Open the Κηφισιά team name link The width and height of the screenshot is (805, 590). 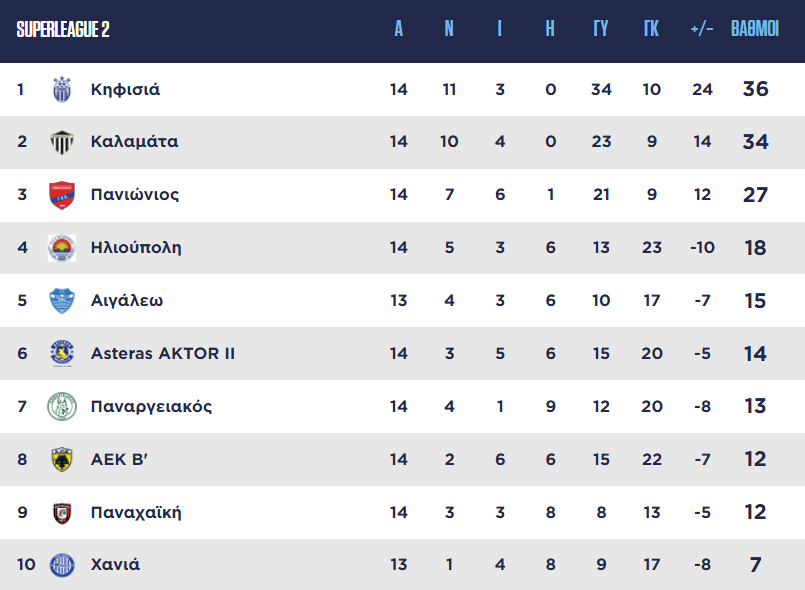(x=125, y=89)
